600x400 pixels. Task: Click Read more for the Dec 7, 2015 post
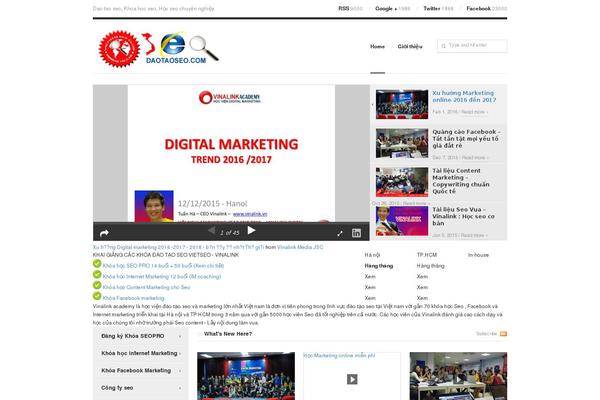pyautogui.click(x=474, y=158)
